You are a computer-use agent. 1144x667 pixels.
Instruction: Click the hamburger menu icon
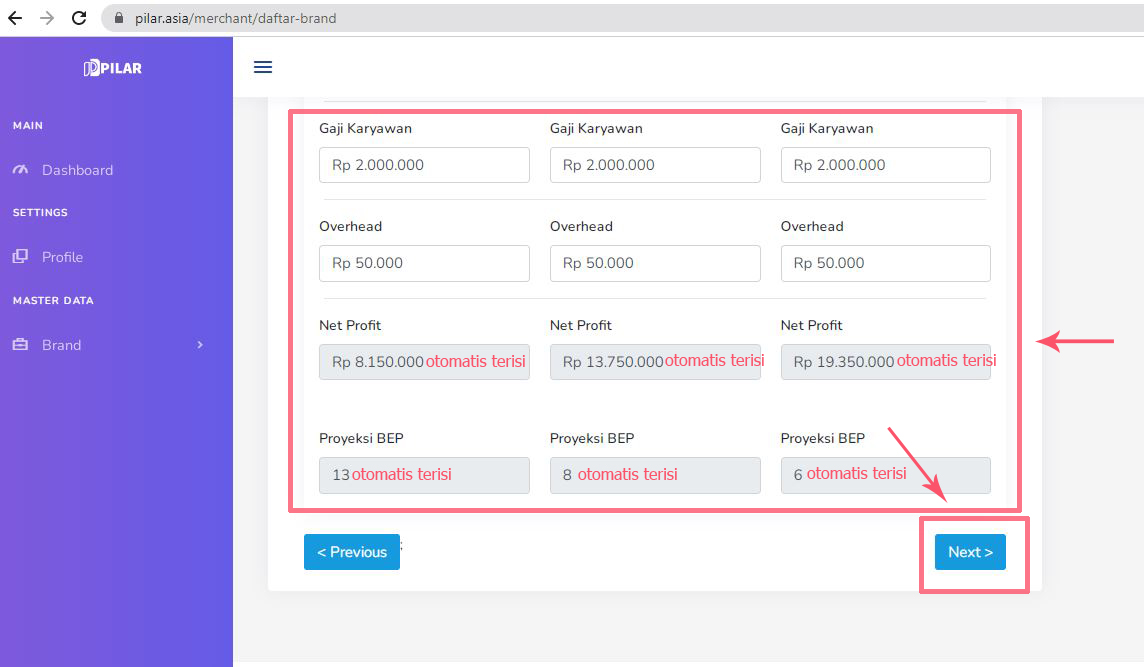tap(263, 67)
